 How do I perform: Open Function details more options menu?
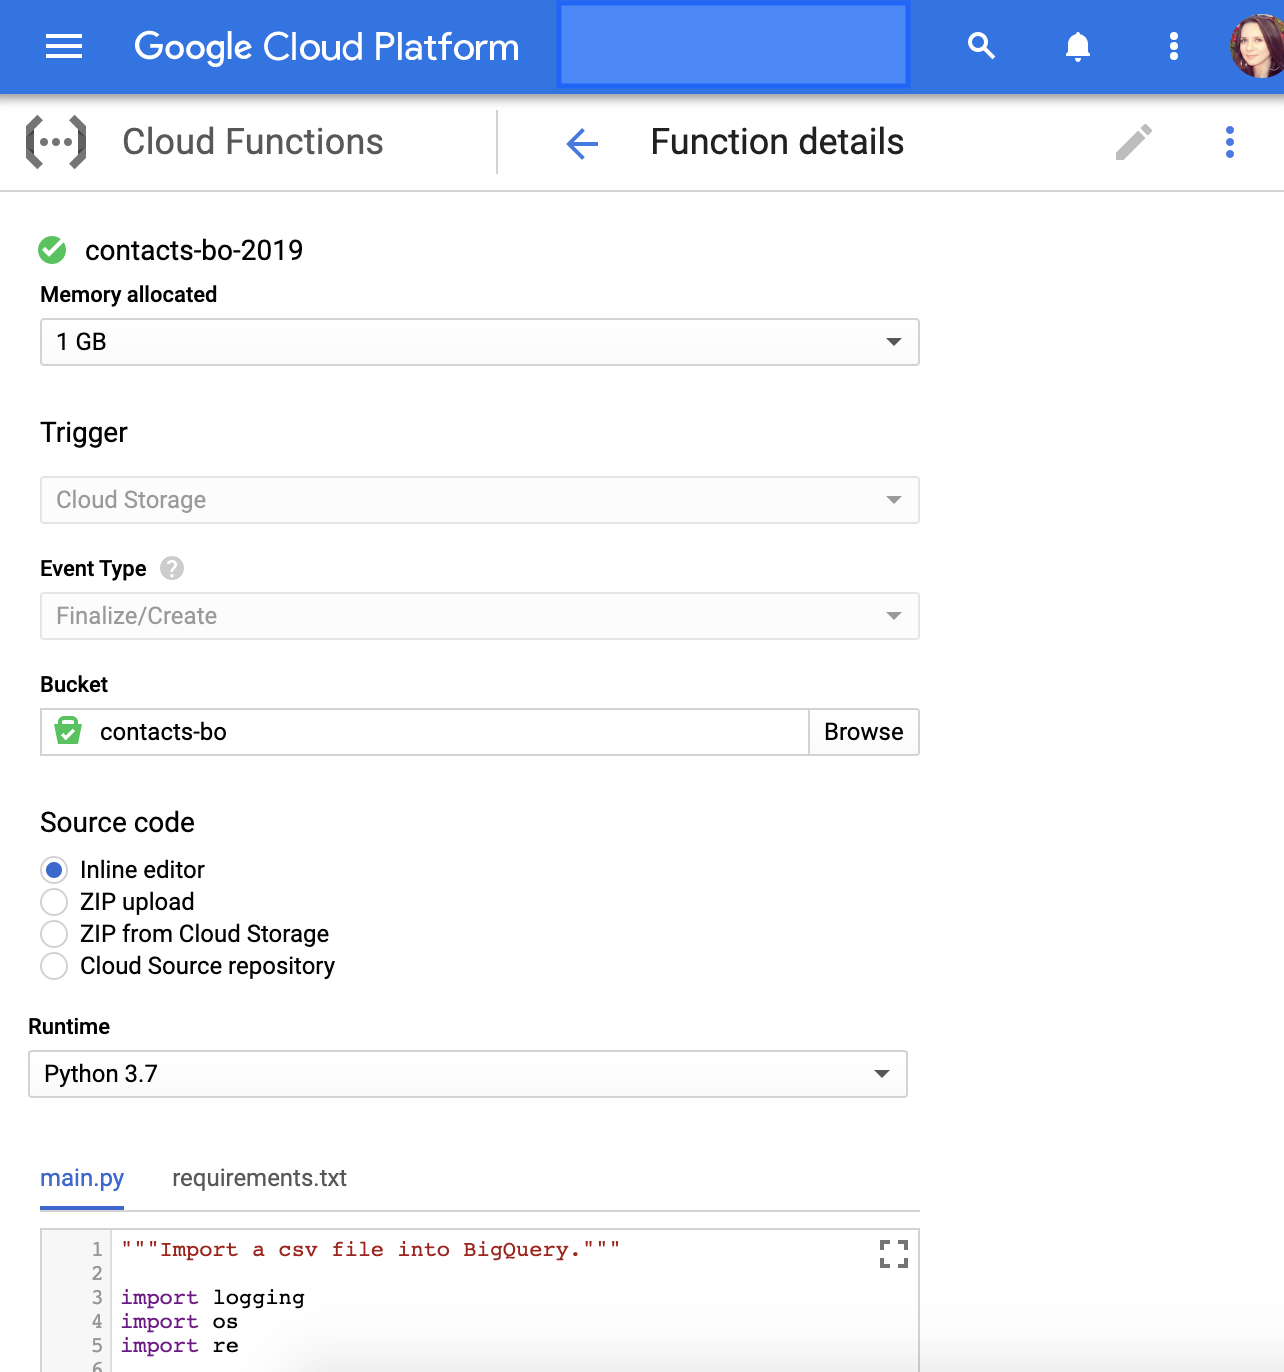click(x=1229, y=142)
